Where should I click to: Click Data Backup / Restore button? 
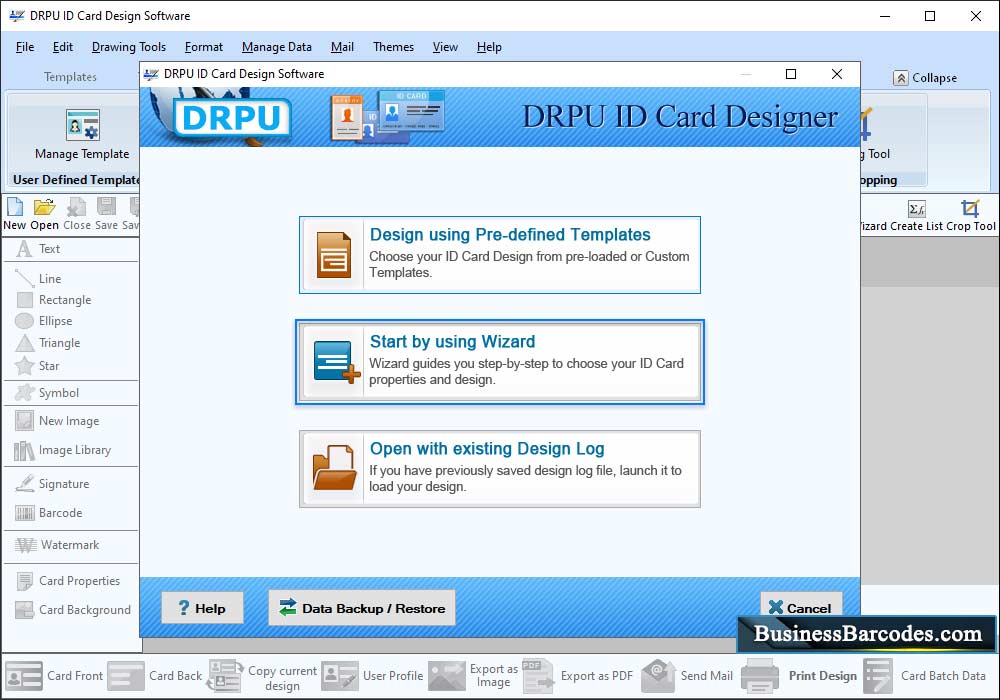[362, 608]
